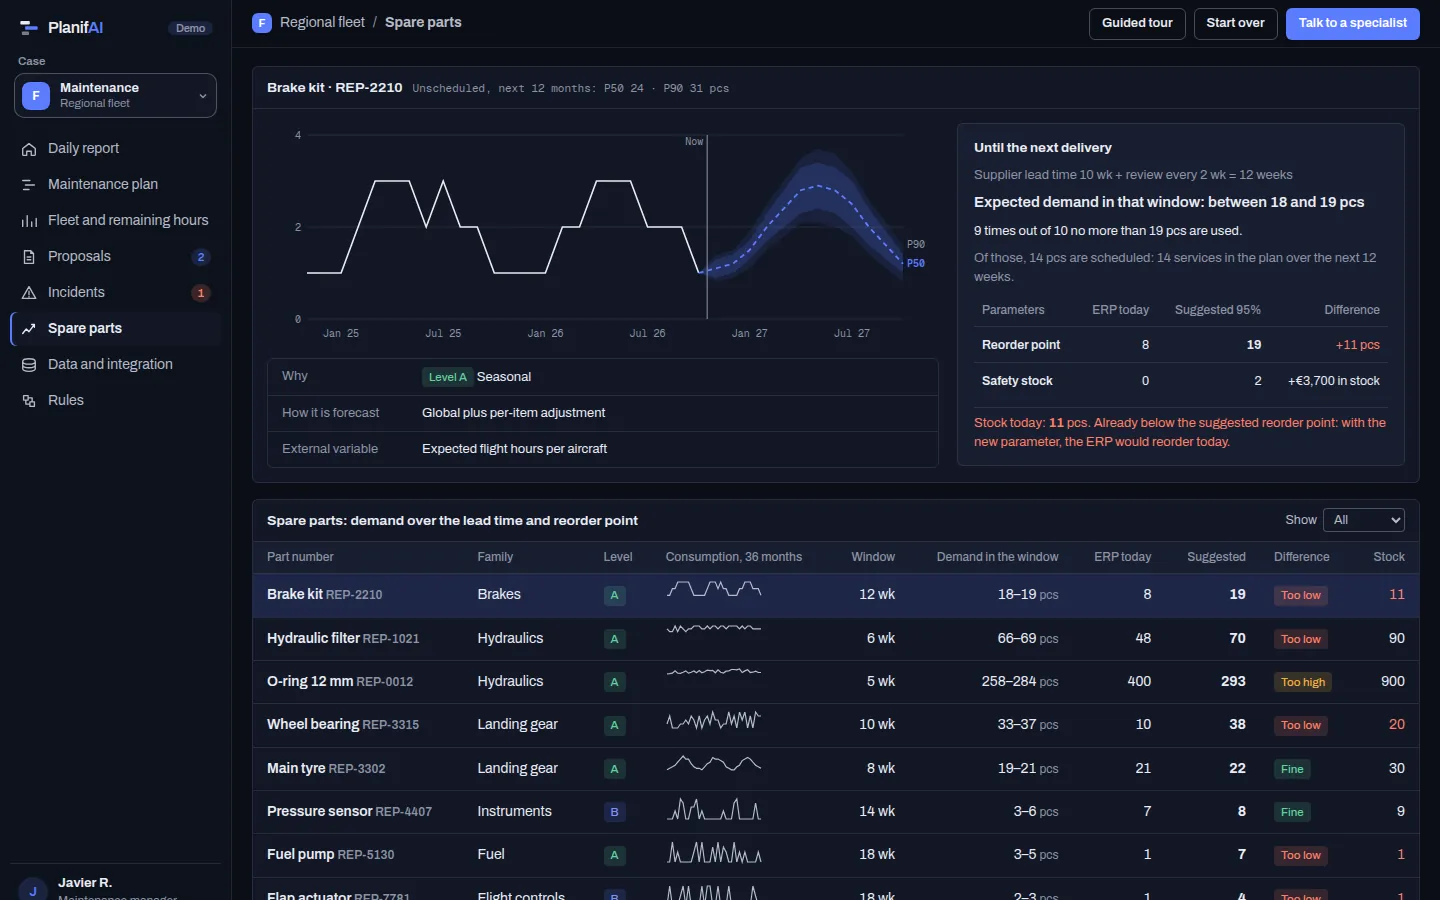Open Daily report home icon

29,149
